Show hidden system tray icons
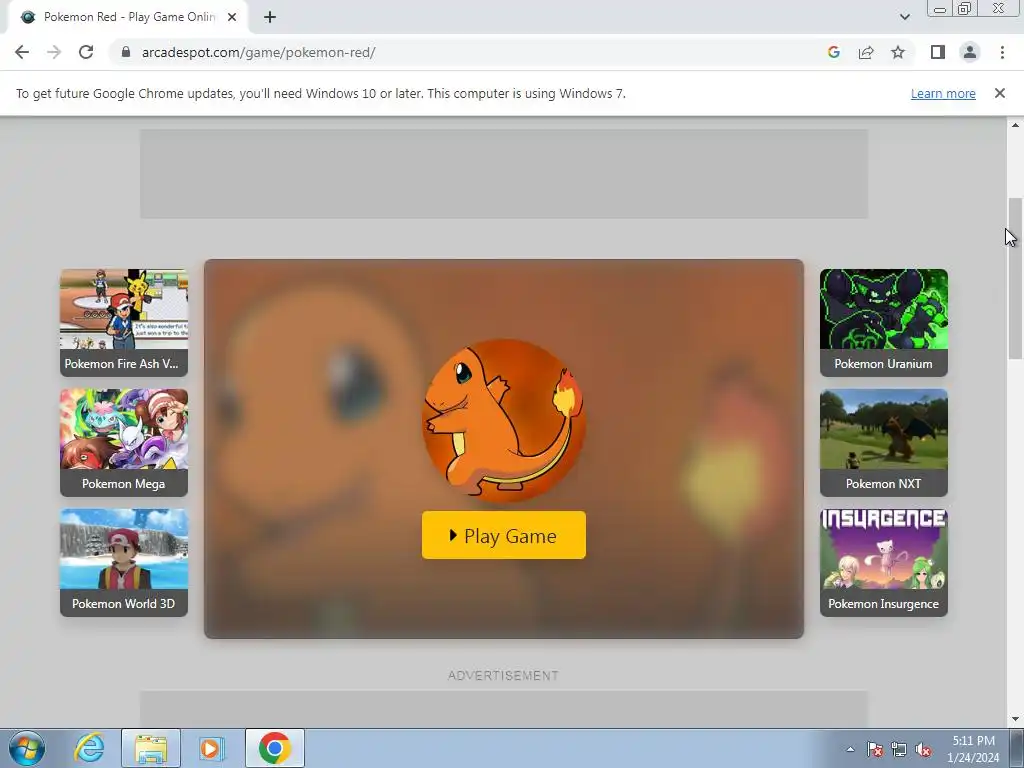Image resolution: width=1024 pixels, height=768 pixels. 850,749
